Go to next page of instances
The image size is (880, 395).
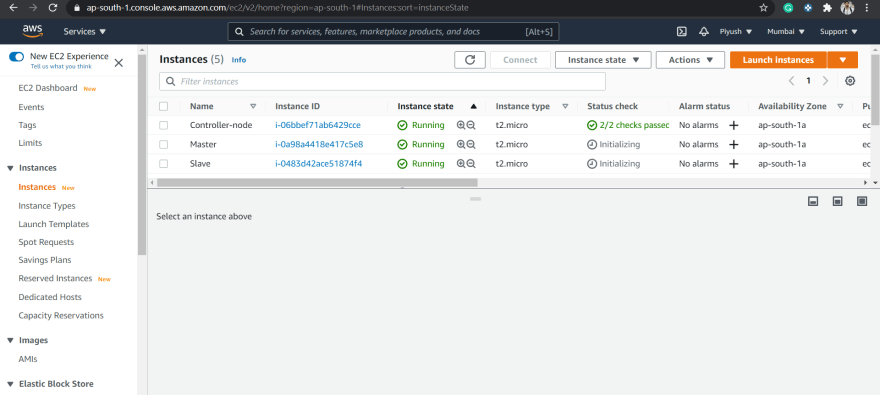pyautogui.click(x=825, y=81)
